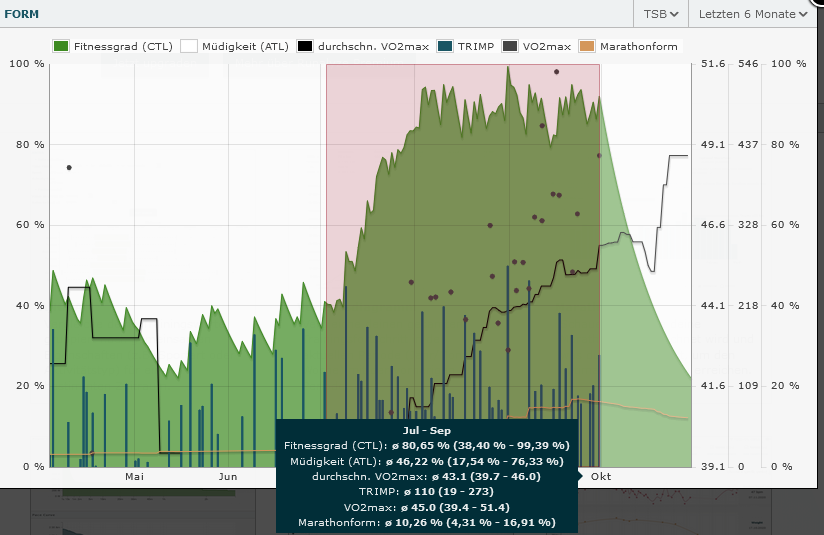Screen dimensions: 824x535
Task: Click the teal TRIMP legend square
Action: click(x=446, y=46)
